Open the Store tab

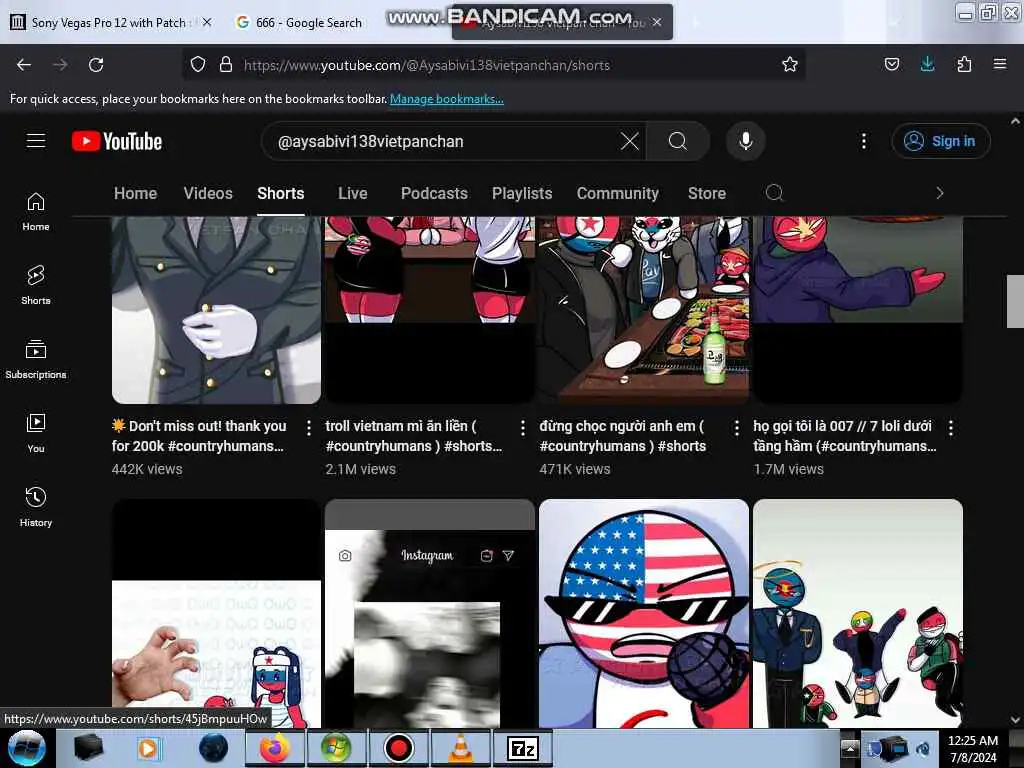707,193
